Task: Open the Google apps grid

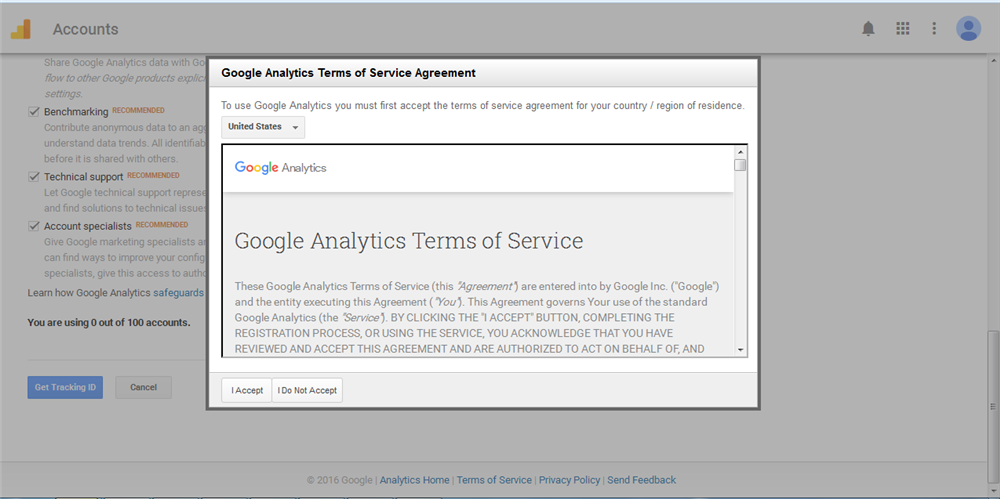Action: (x=902, y=29)
